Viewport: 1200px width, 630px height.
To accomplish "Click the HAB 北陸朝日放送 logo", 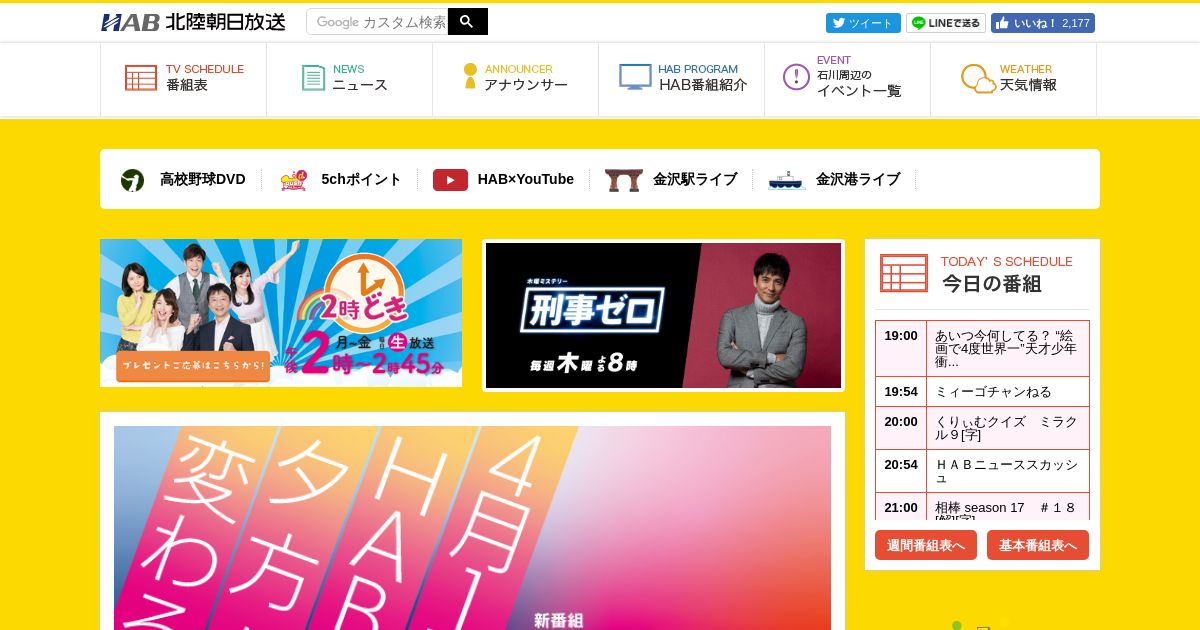I will click(193, 22).
